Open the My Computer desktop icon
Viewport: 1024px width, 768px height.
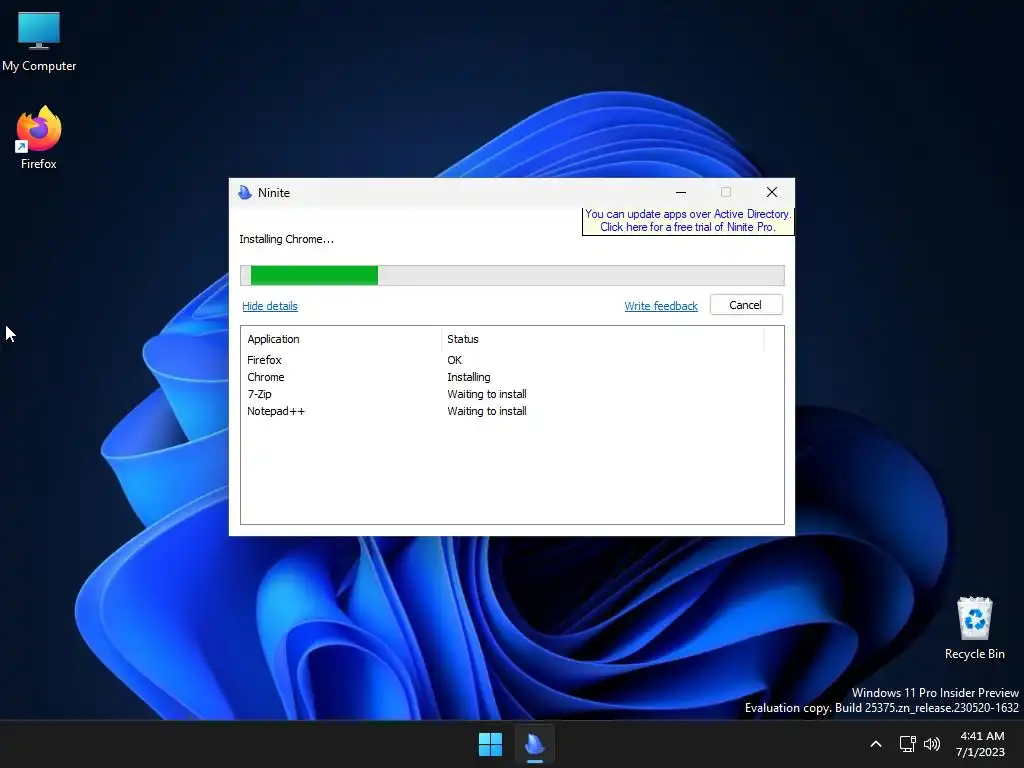[x=39, y=42]
